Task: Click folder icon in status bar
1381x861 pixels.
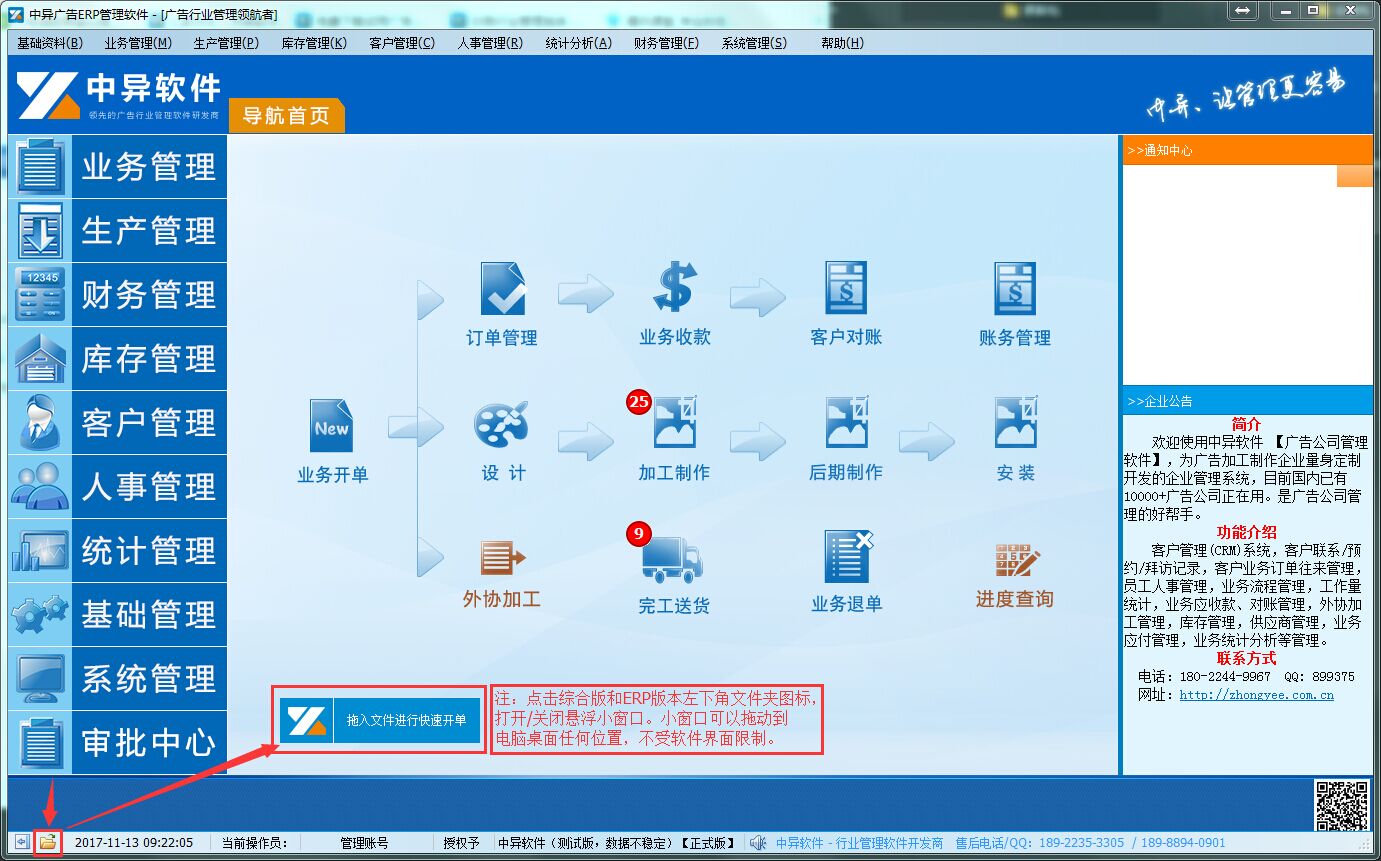Action: (x=47, y=843)
